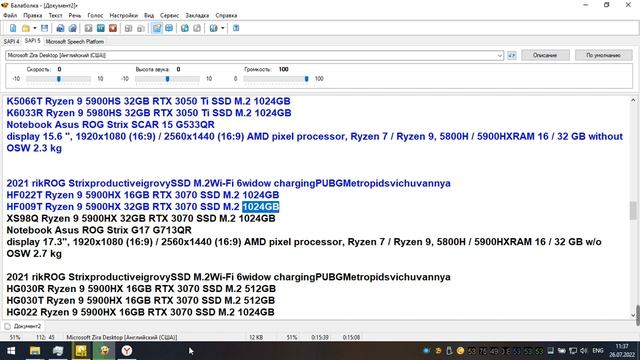Save the document with the floppy disk icon

pos(44,28)
